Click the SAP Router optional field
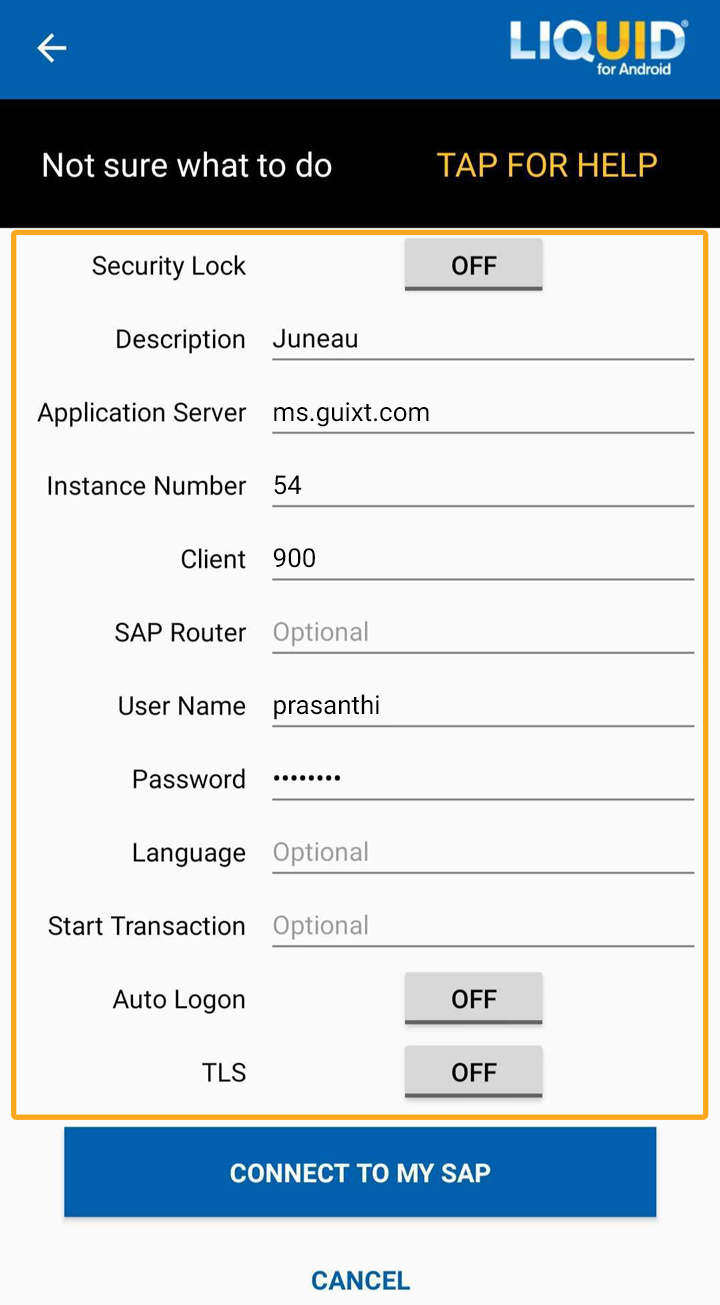 [x=482, y=632]
